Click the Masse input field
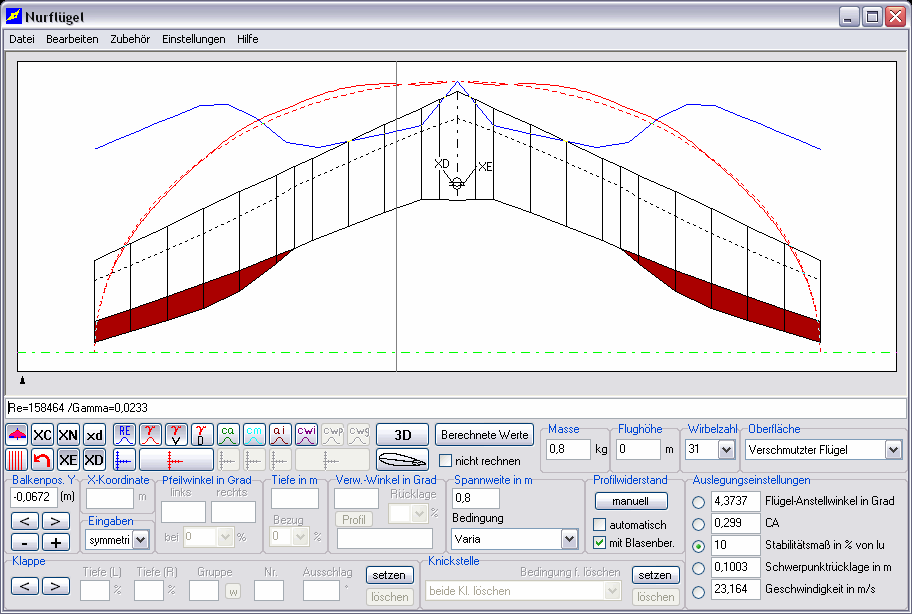Screen dimensions: 912x614 coord(568,449)
